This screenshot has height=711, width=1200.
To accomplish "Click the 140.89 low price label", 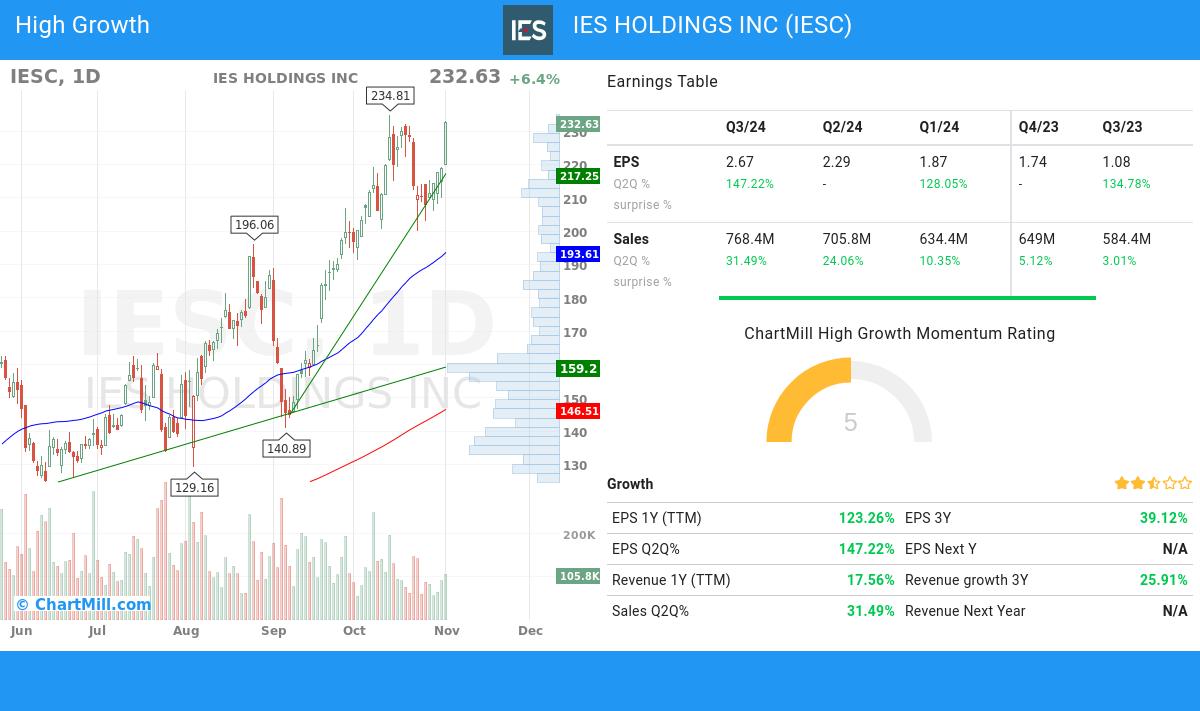I will pyautogui.click(x=286, y=448).
